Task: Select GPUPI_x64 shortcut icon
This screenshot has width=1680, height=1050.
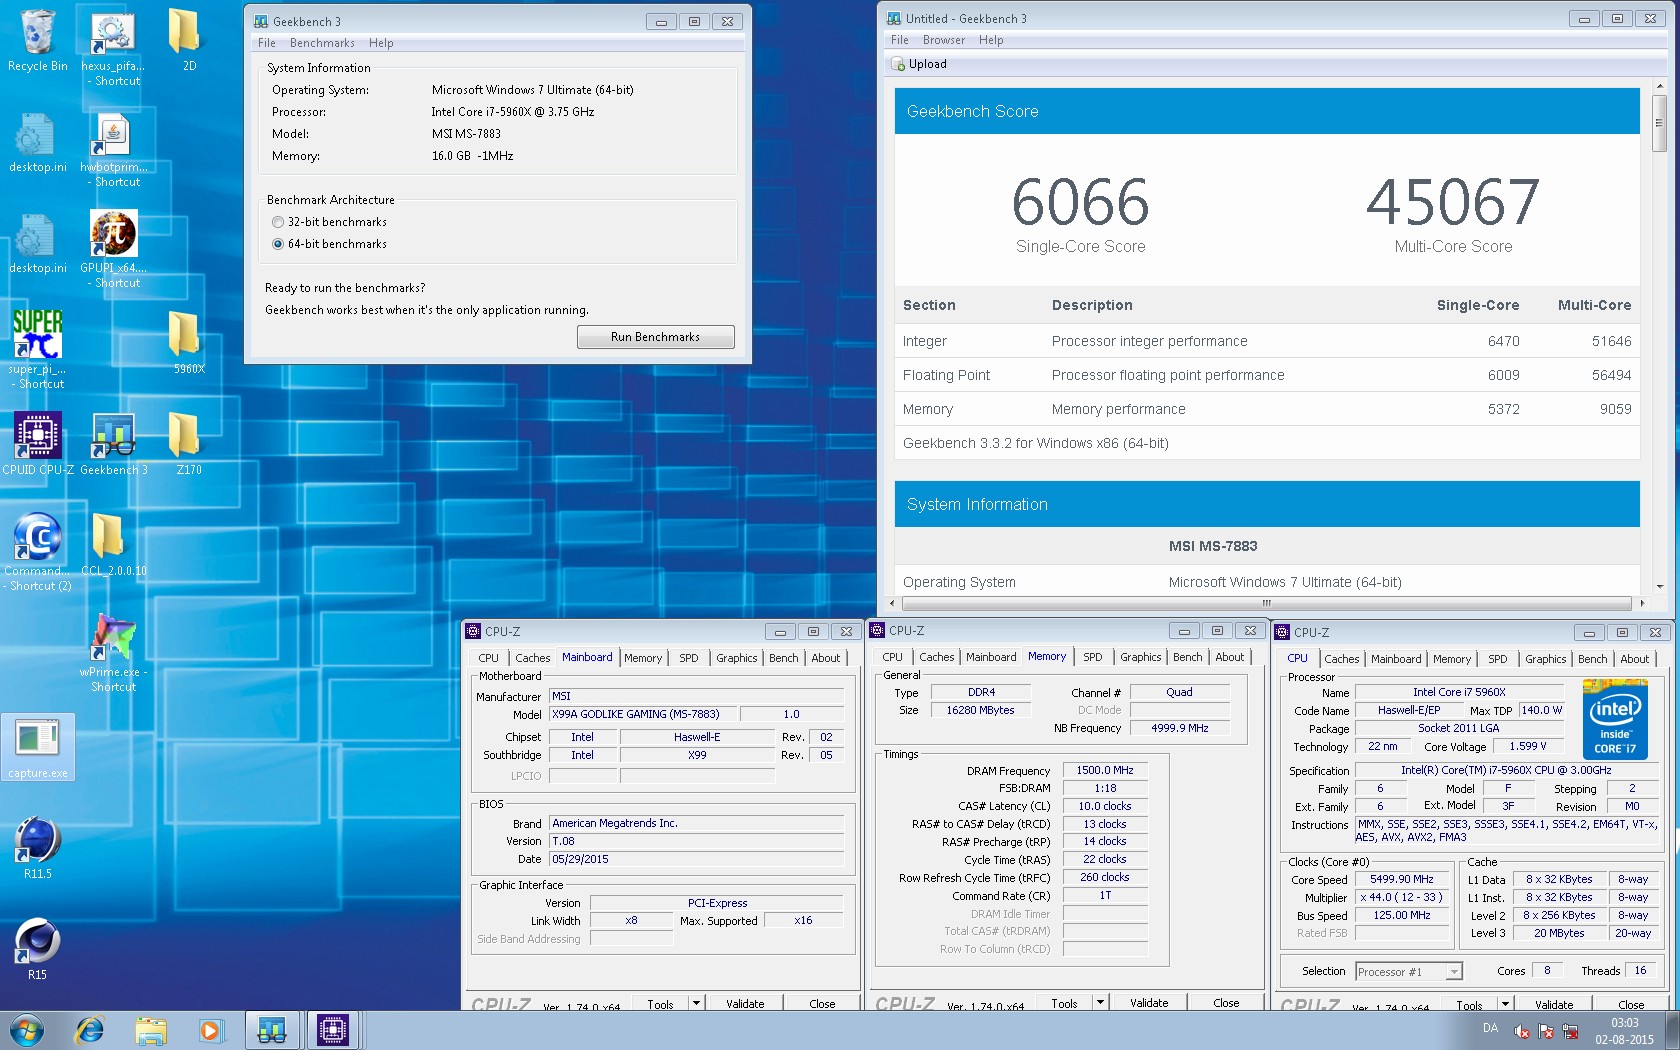Action: click(113, 249)
